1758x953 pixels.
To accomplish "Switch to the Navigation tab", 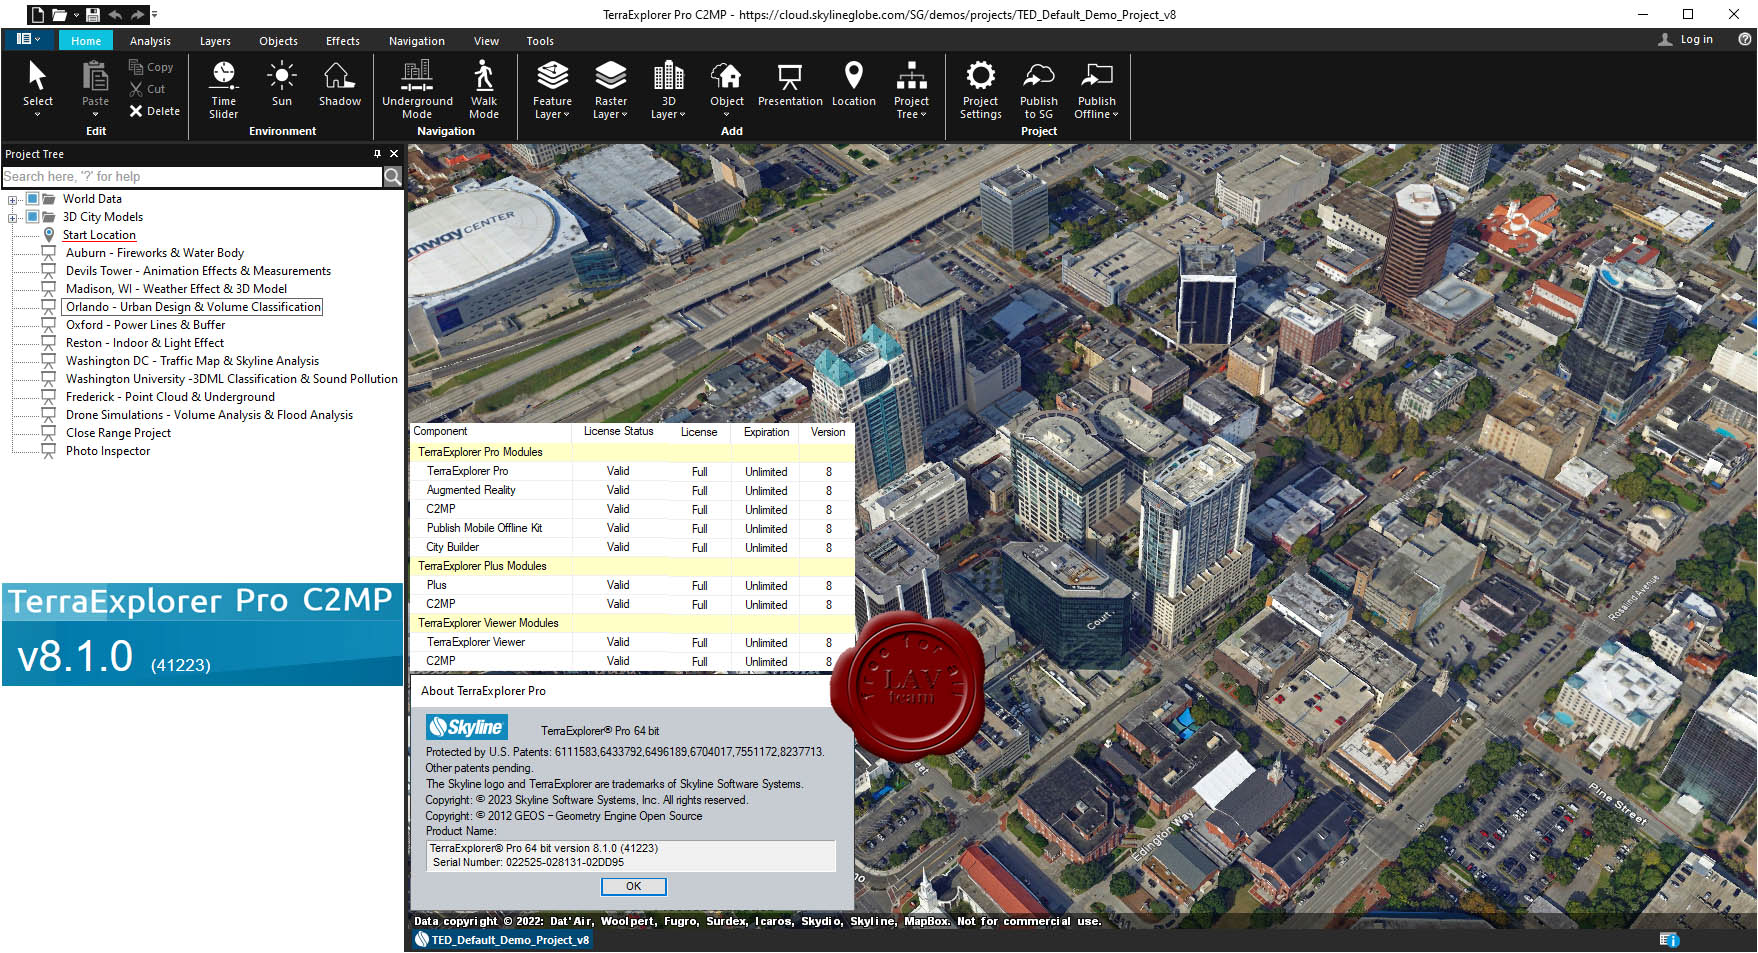I will click(x=416, y=41).
